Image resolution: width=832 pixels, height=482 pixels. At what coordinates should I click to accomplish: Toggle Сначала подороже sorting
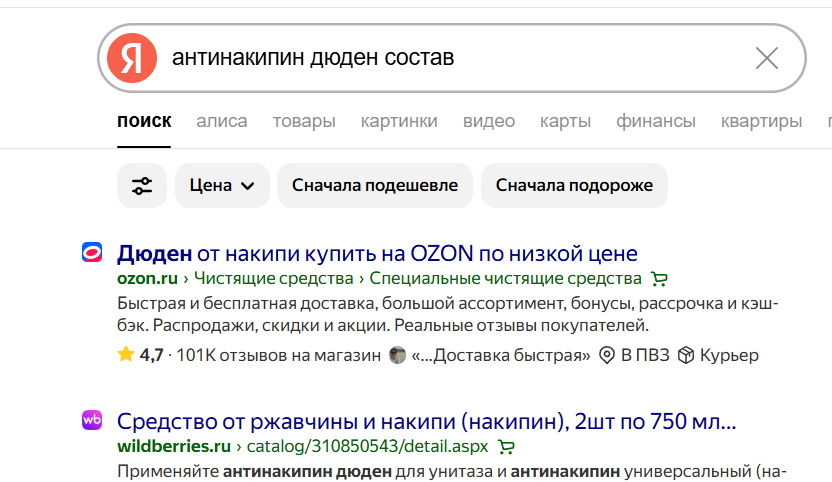574,185
